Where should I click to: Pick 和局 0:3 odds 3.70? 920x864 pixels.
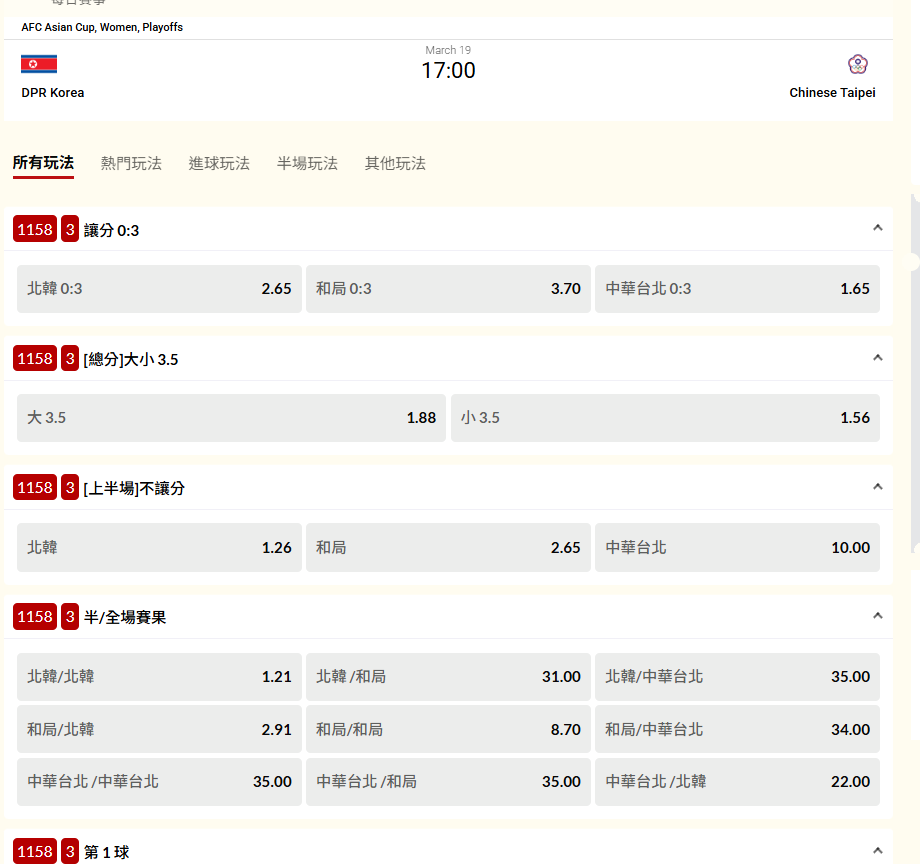pos(448,289)
